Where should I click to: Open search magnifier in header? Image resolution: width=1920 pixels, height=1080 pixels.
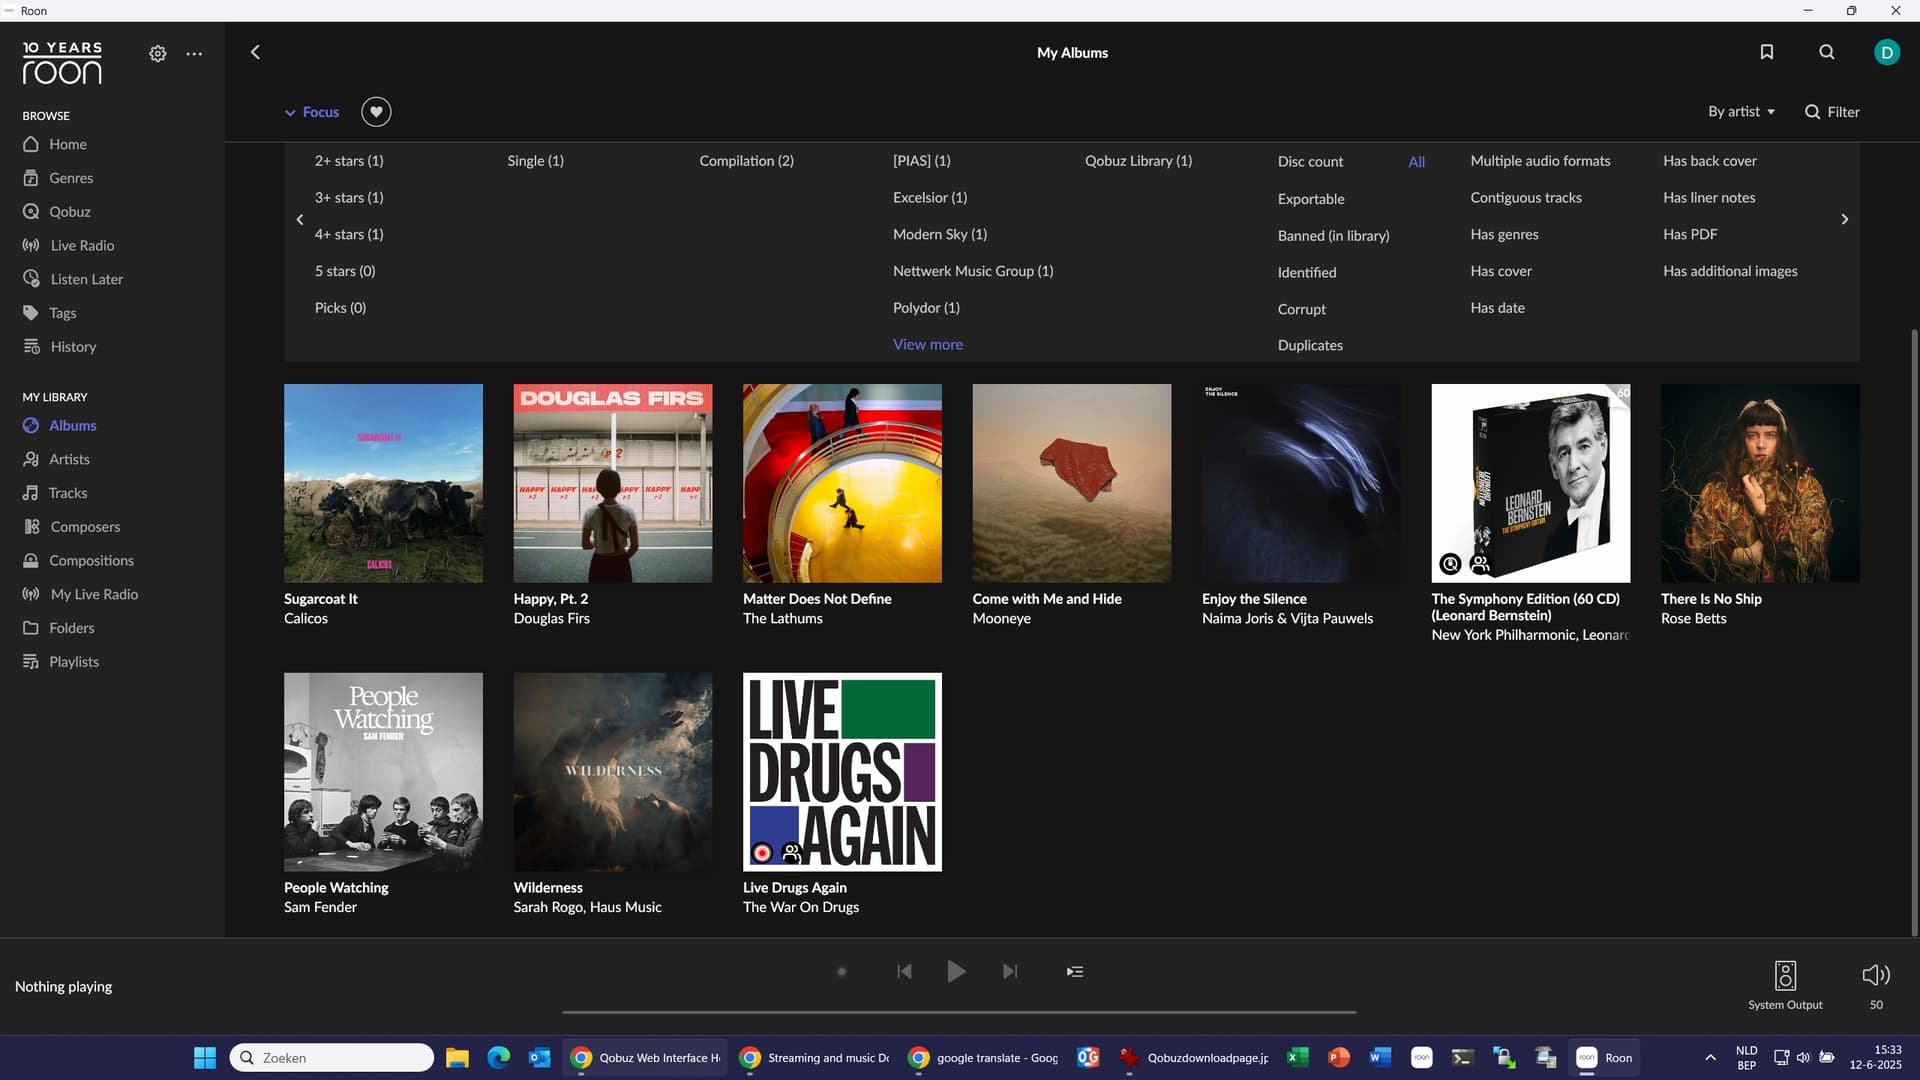point(1827,52)
